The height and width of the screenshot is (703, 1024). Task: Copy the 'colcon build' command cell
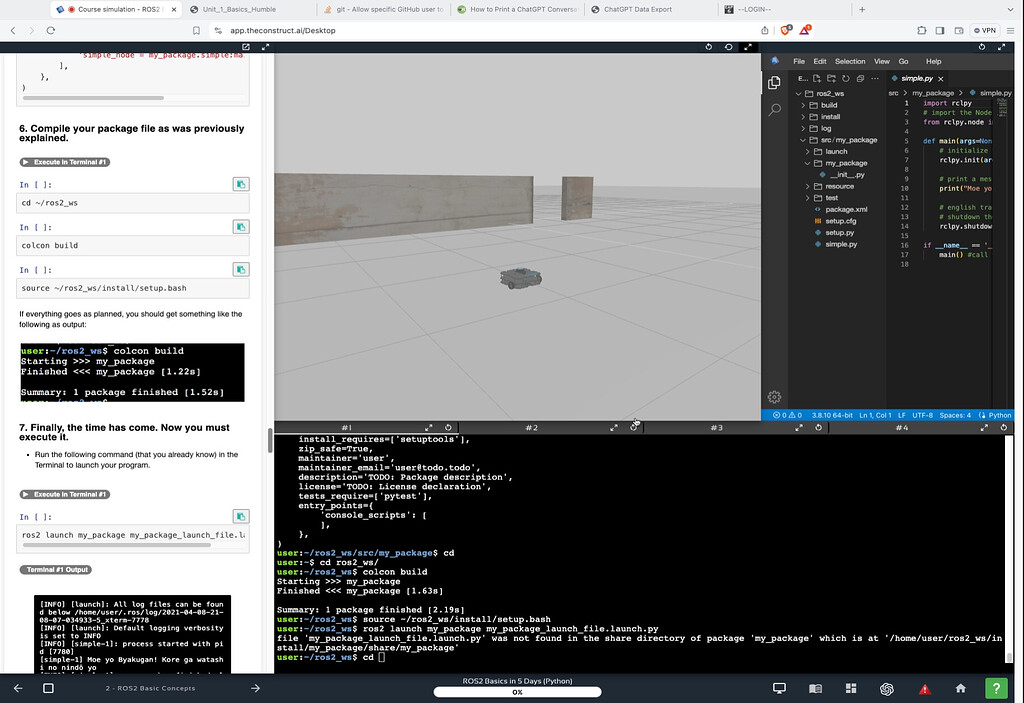(241, 227)
